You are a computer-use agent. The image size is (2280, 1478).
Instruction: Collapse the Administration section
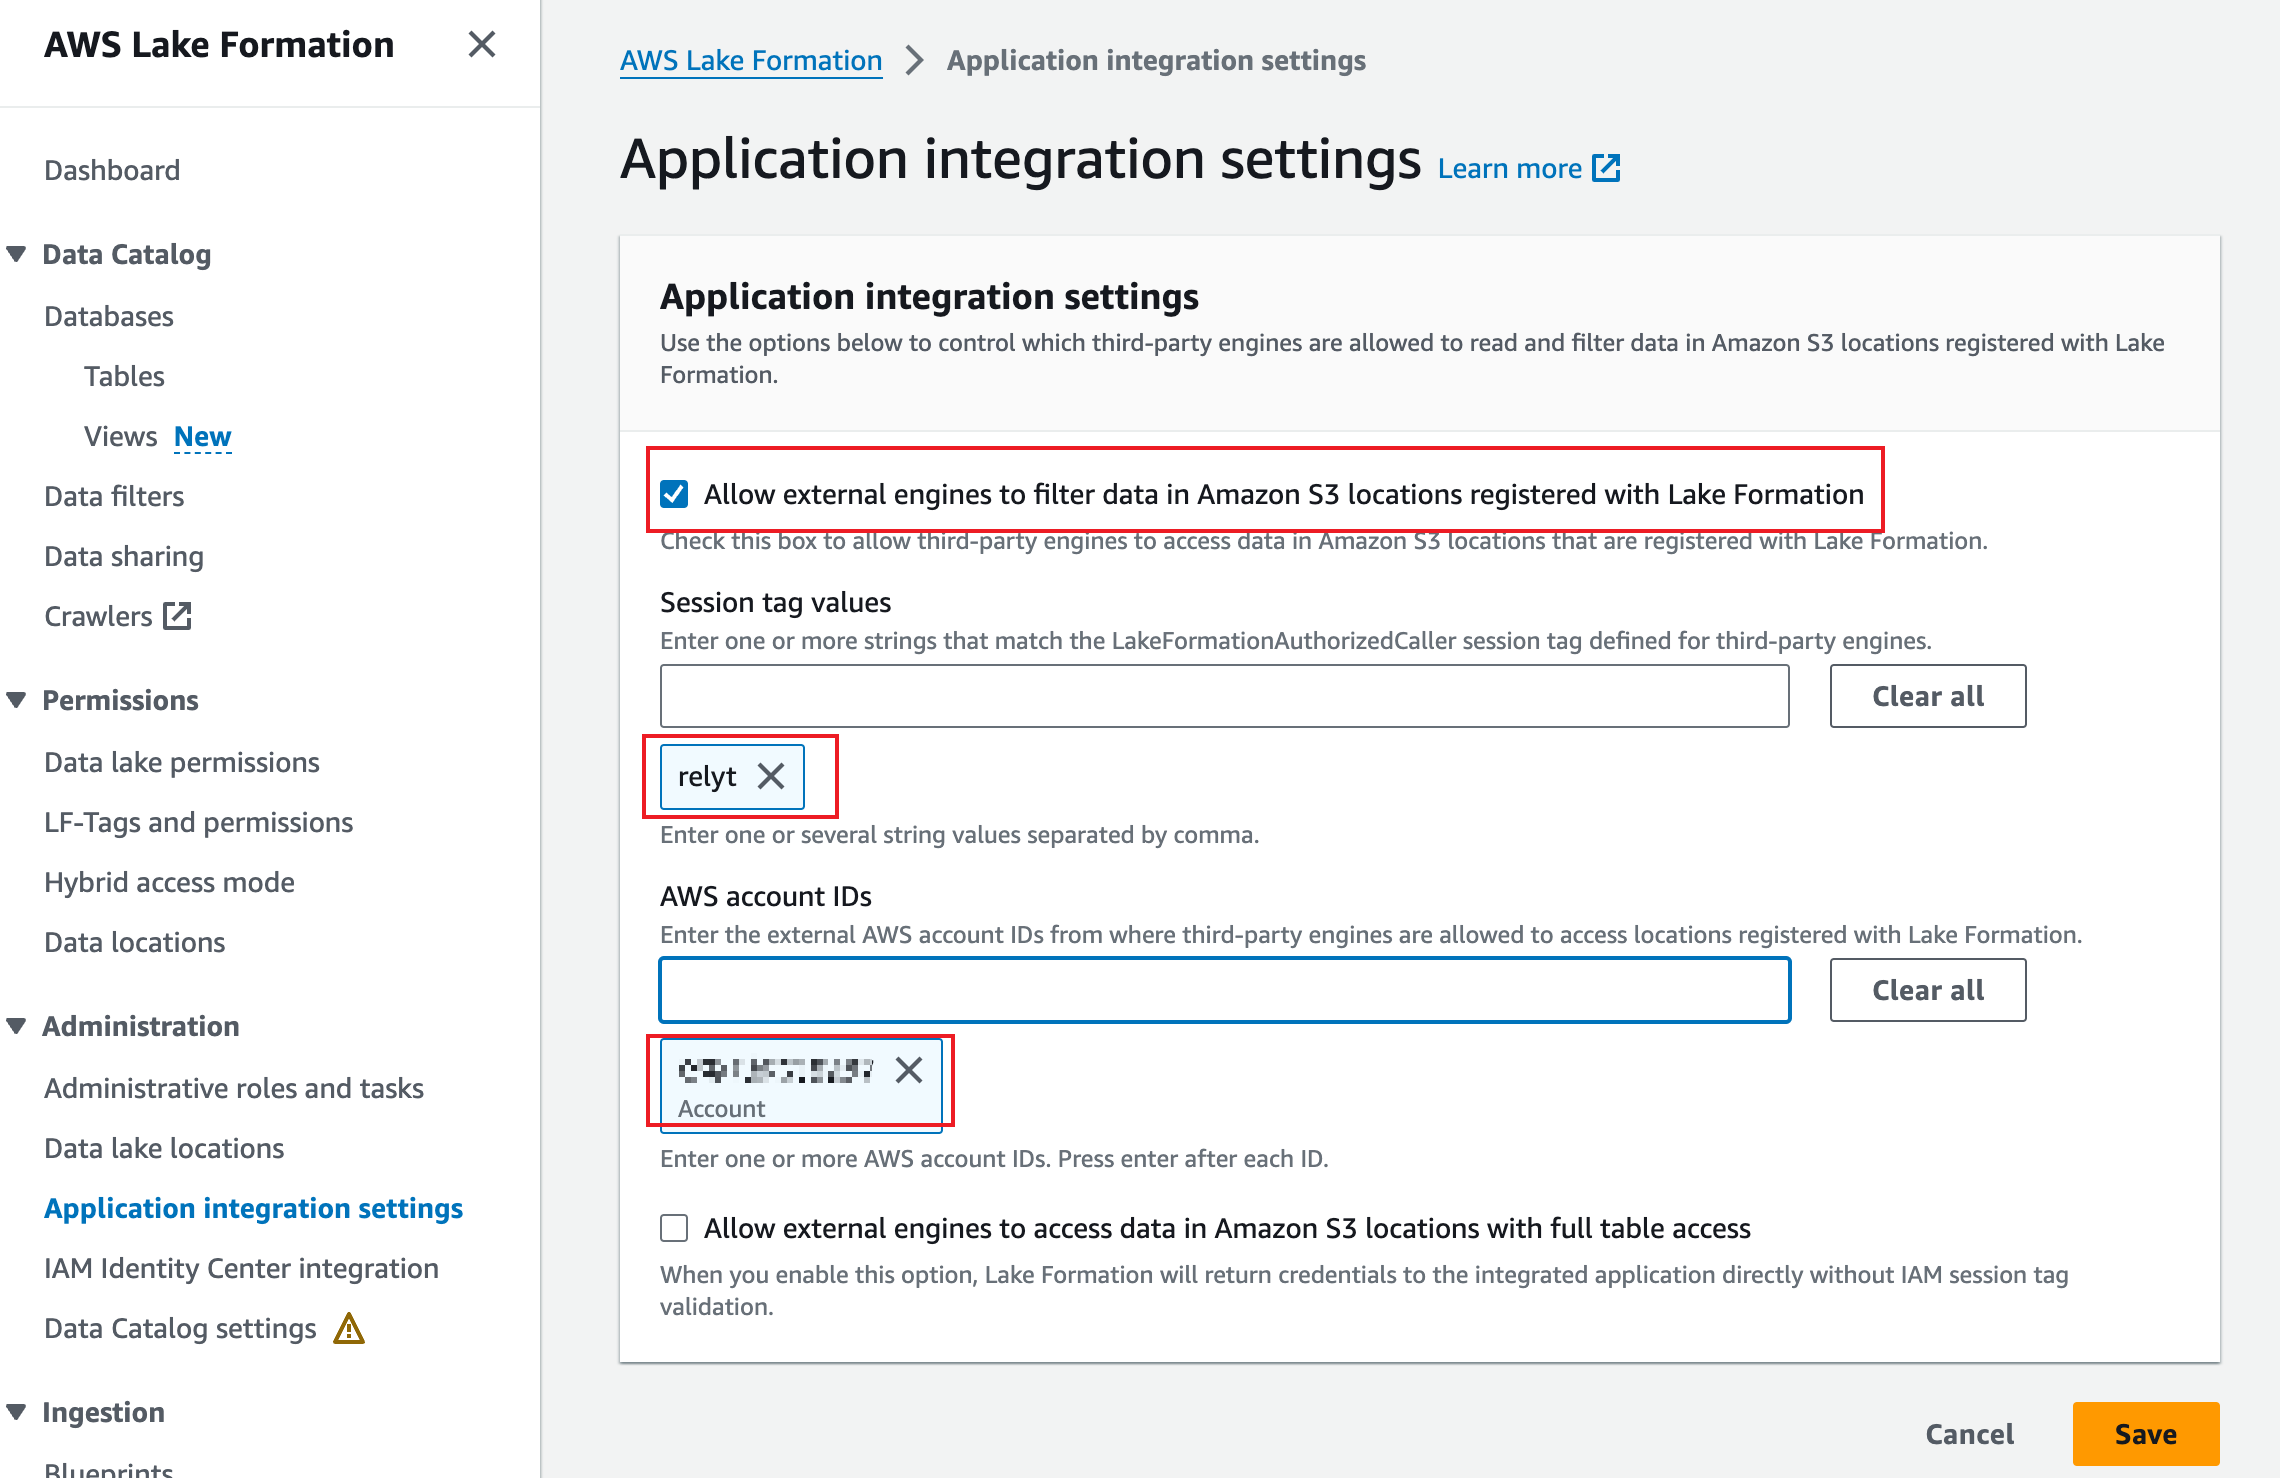point(16,1026)
